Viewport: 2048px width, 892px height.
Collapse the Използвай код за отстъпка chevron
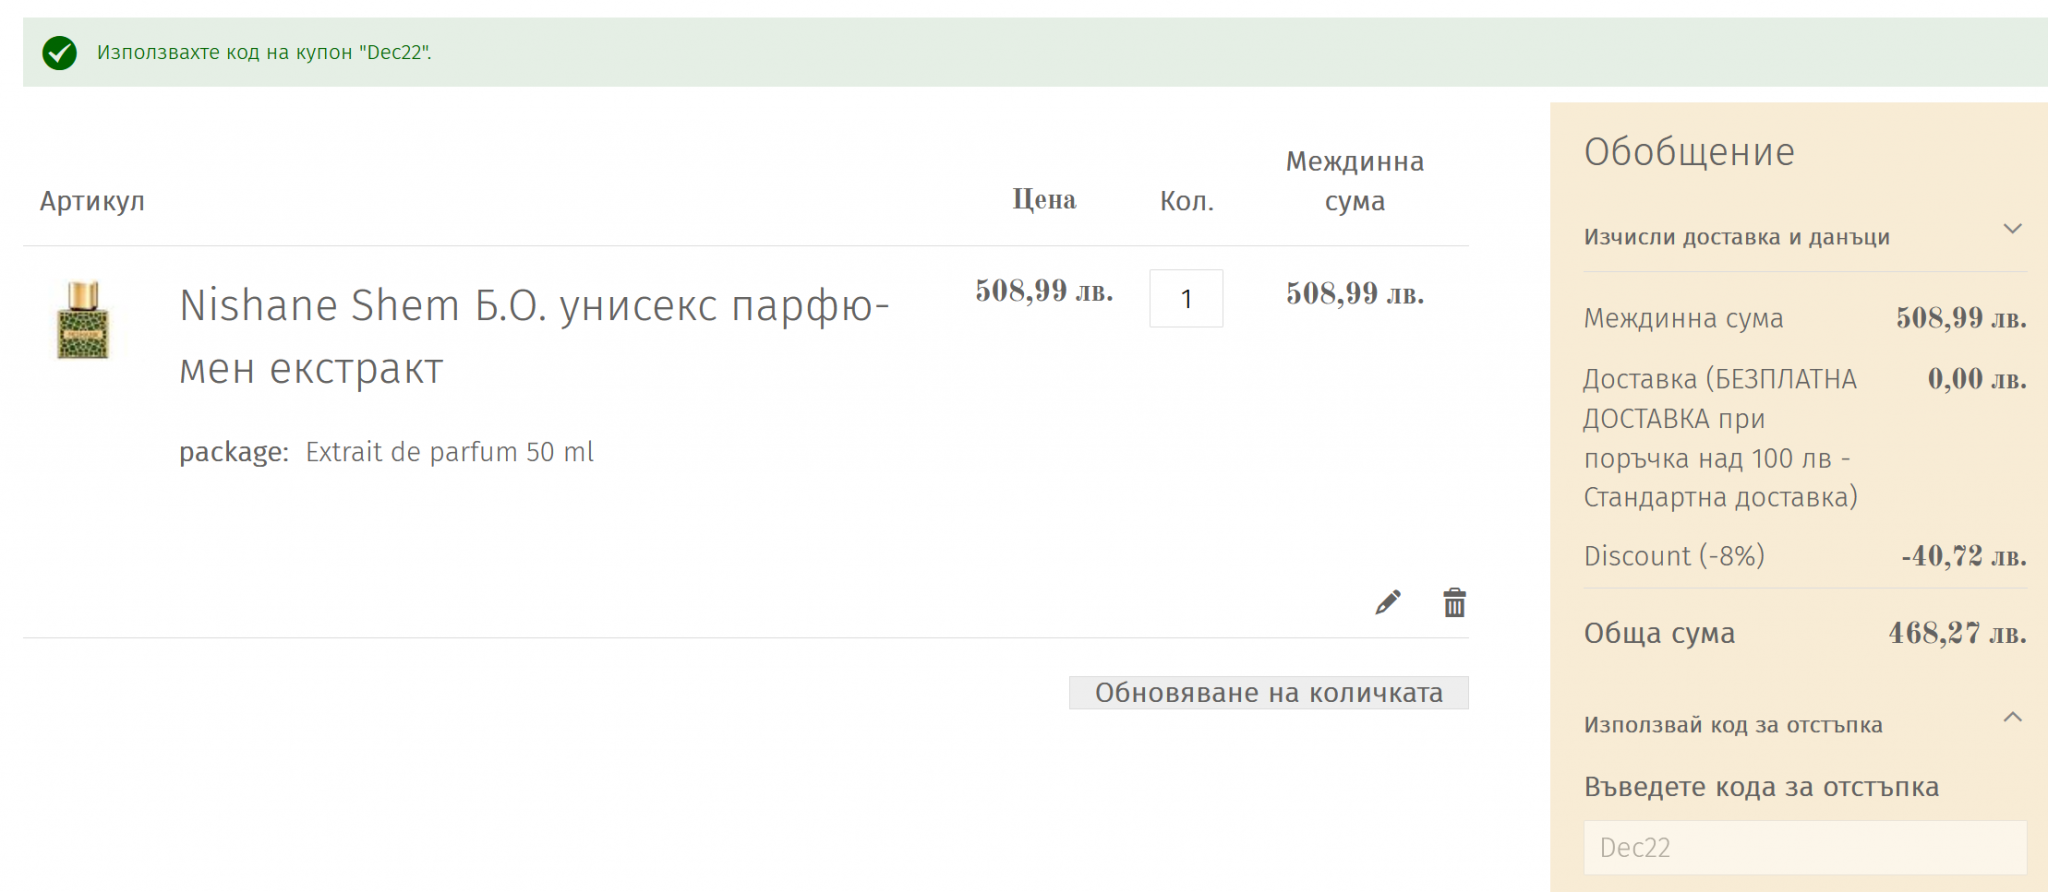(x=2012, y=717)
